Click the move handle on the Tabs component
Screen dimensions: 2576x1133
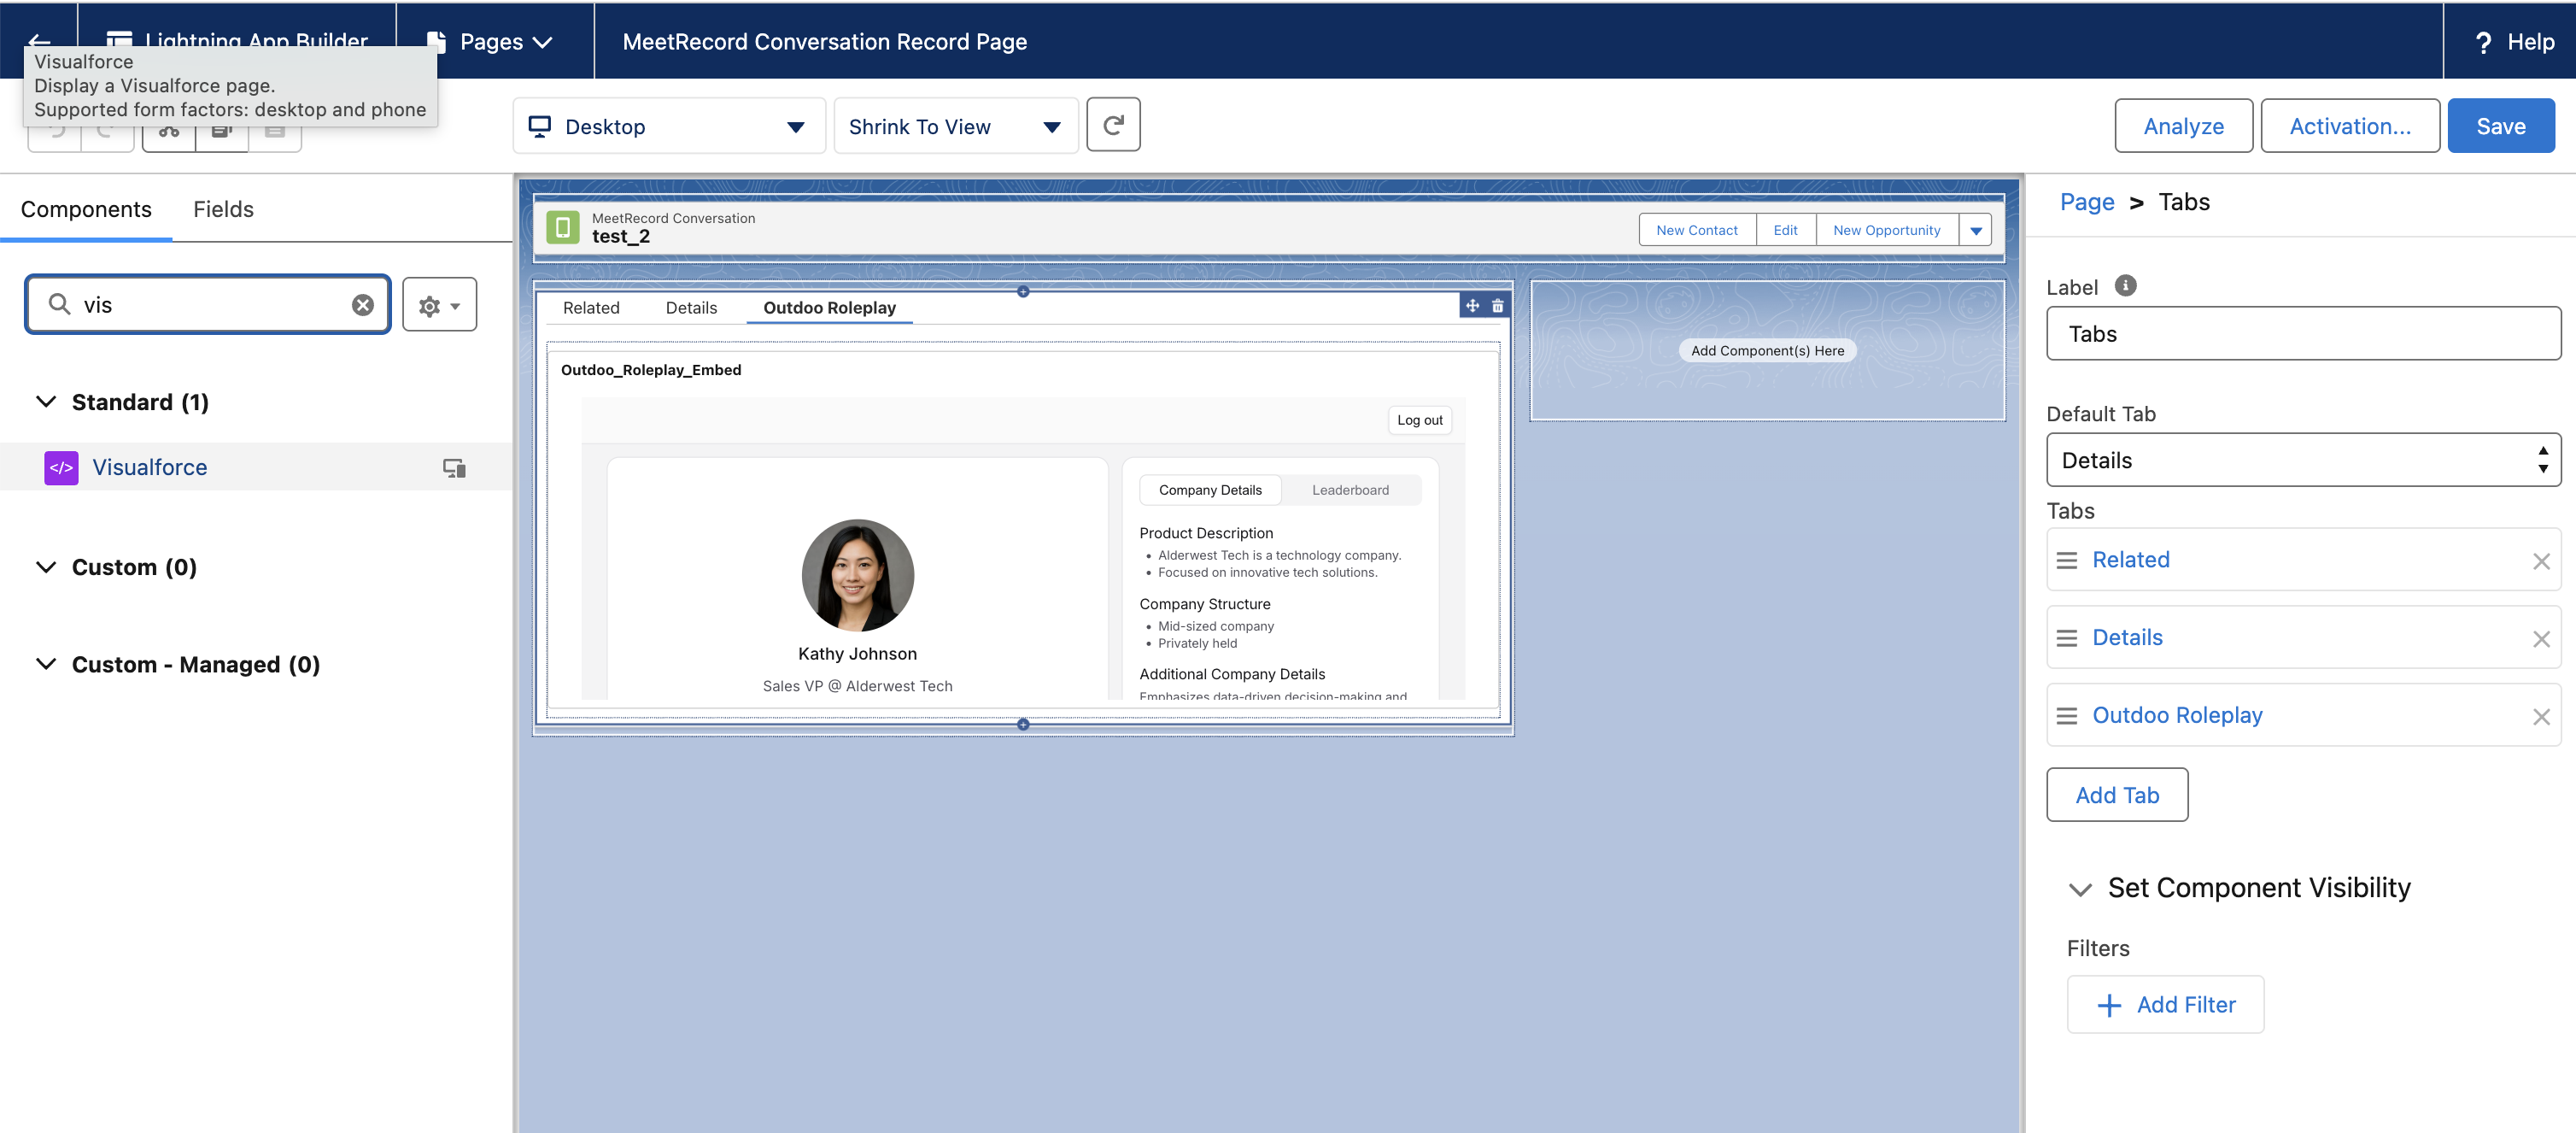coord(1472,306)
